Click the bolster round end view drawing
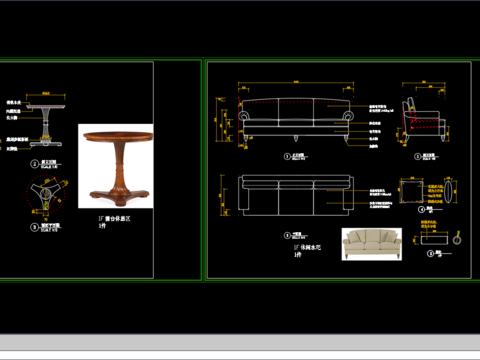 tap(457, 240)
